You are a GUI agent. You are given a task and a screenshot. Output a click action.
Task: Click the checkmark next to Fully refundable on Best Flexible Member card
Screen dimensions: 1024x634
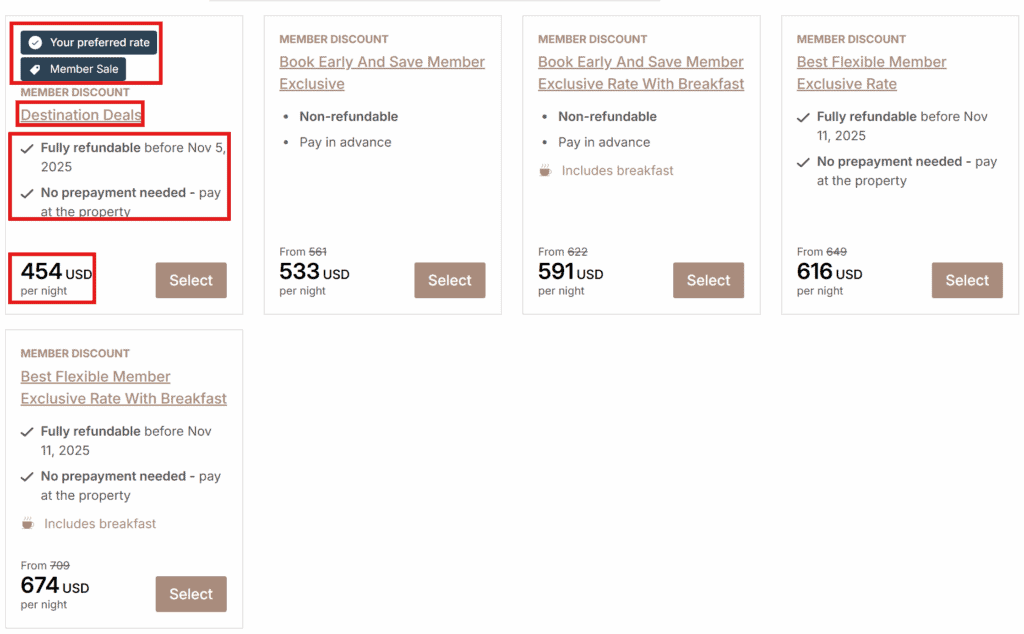[803, 117]
